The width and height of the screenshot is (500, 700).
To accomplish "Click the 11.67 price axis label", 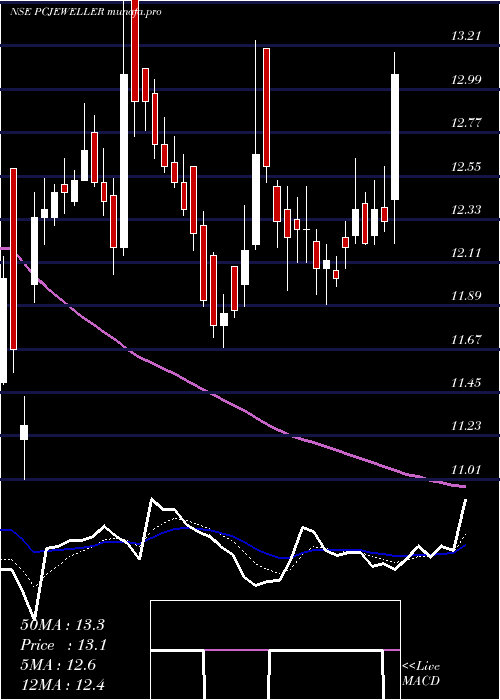I will point(466,340).
